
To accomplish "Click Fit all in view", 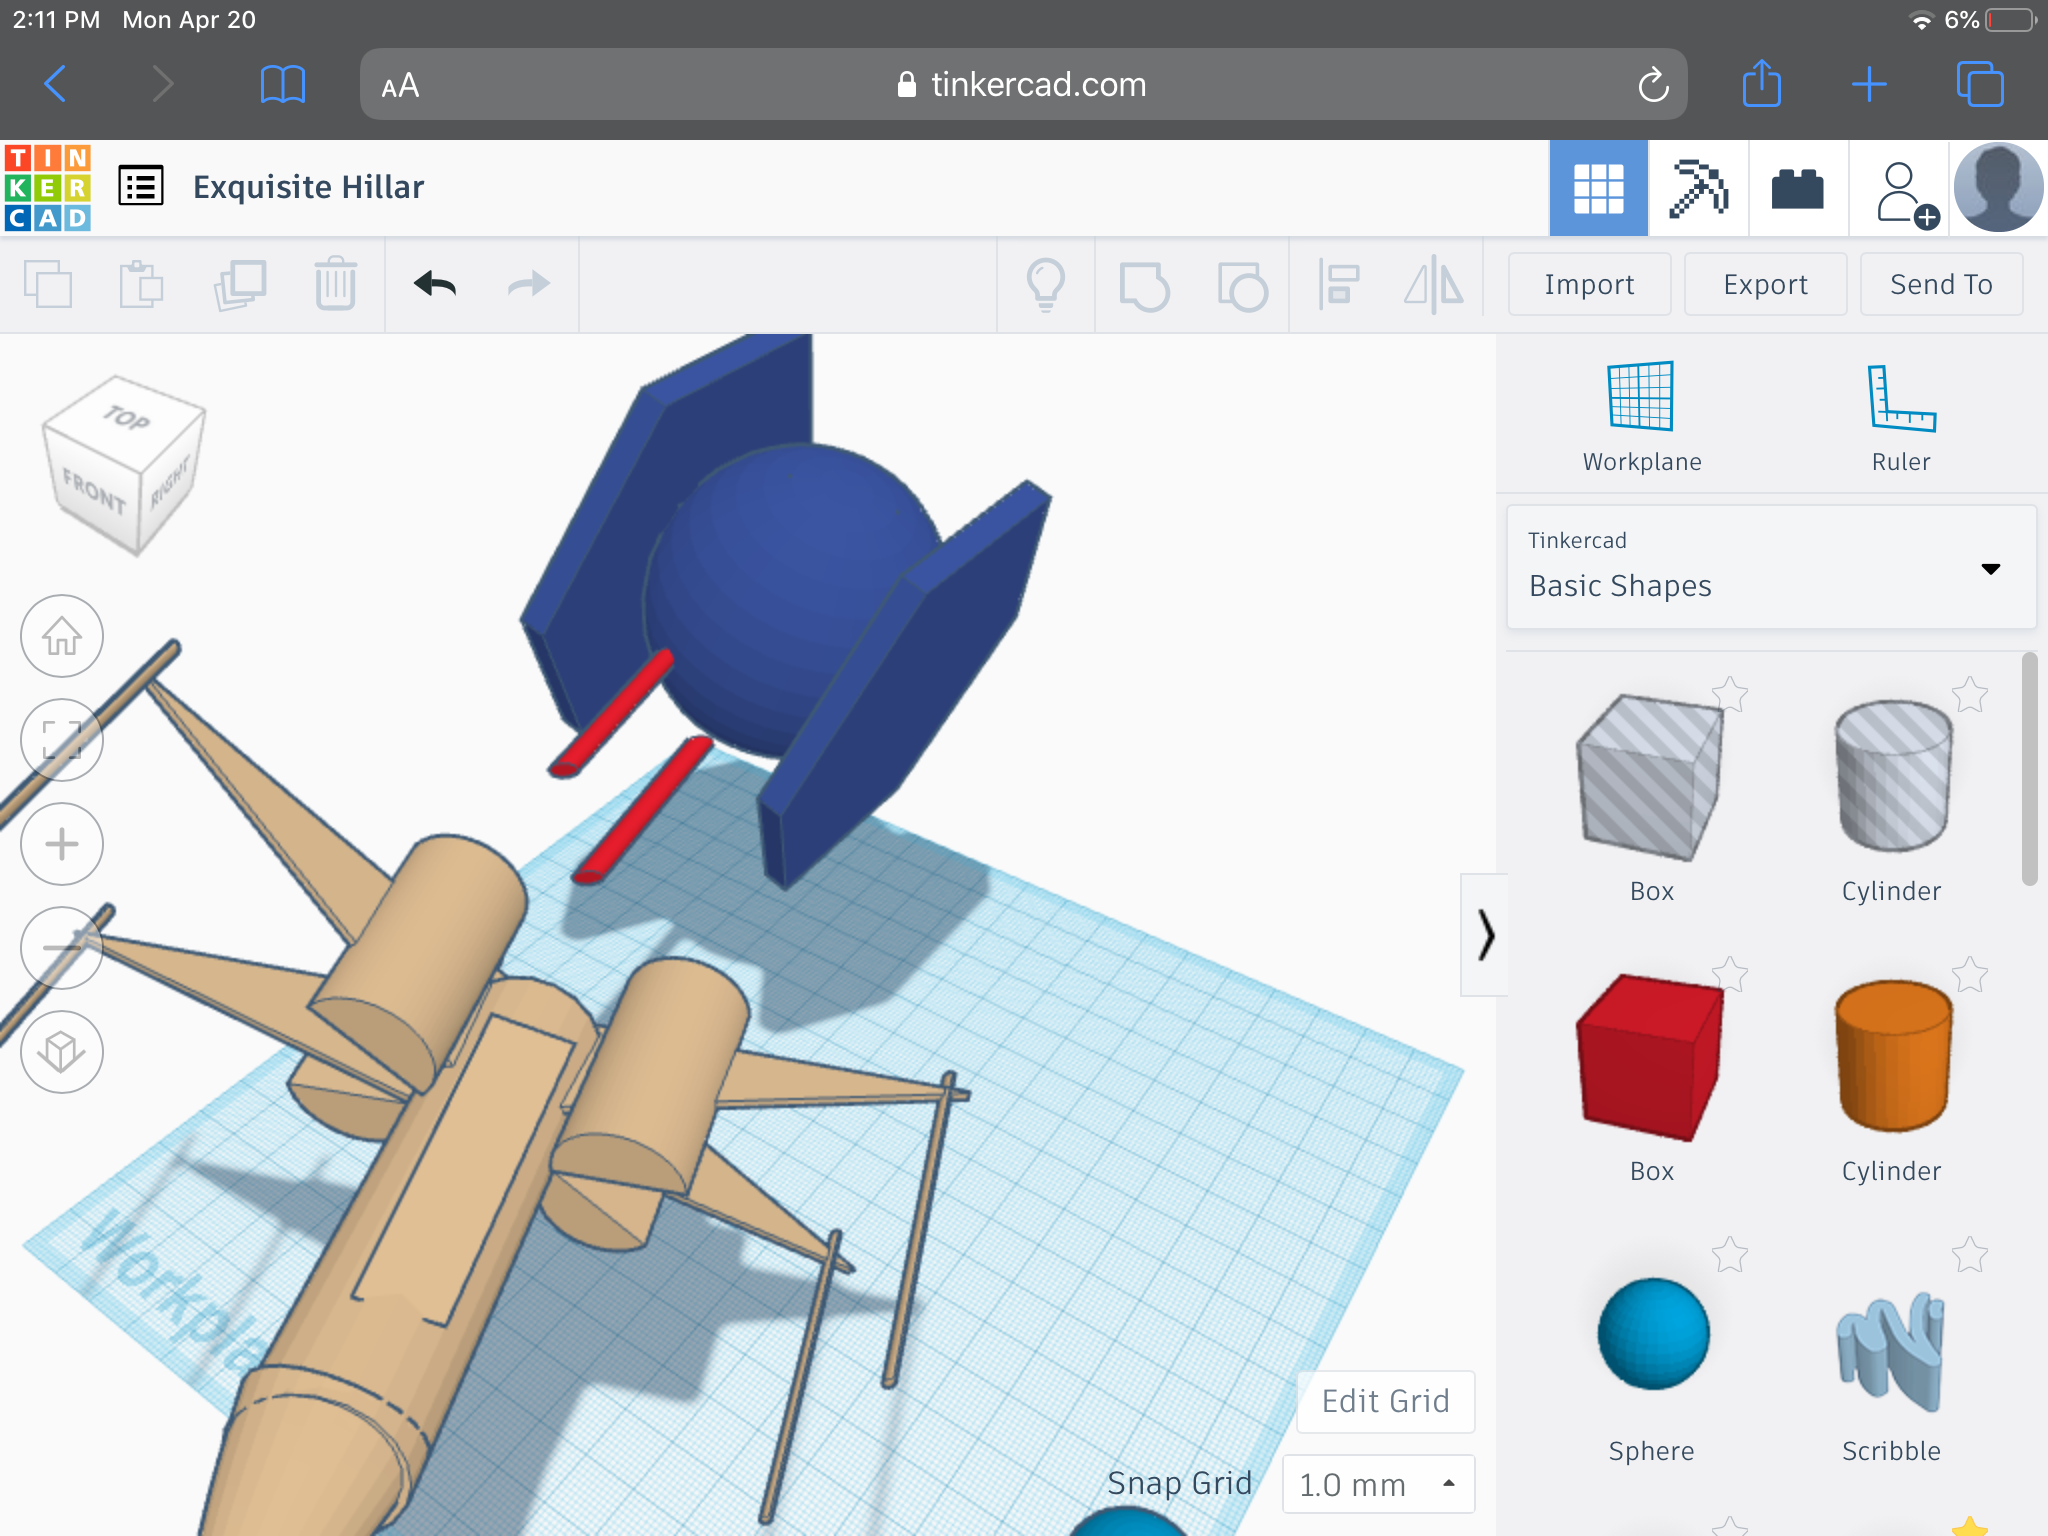I will click(62, 740).
